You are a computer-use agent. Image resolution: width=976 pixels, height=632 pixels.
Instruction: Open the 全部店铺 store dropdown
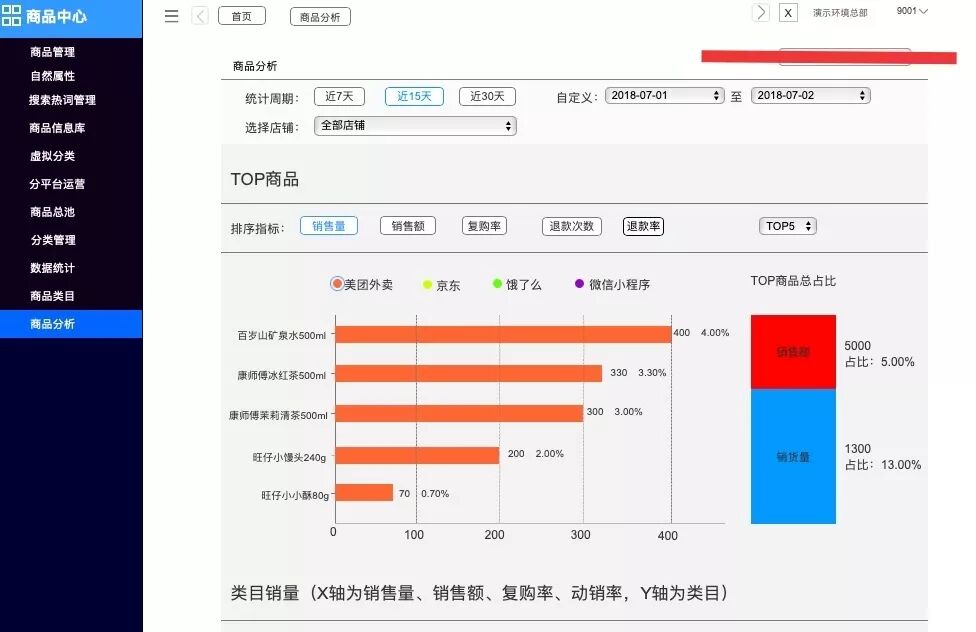tap(415, 126)
